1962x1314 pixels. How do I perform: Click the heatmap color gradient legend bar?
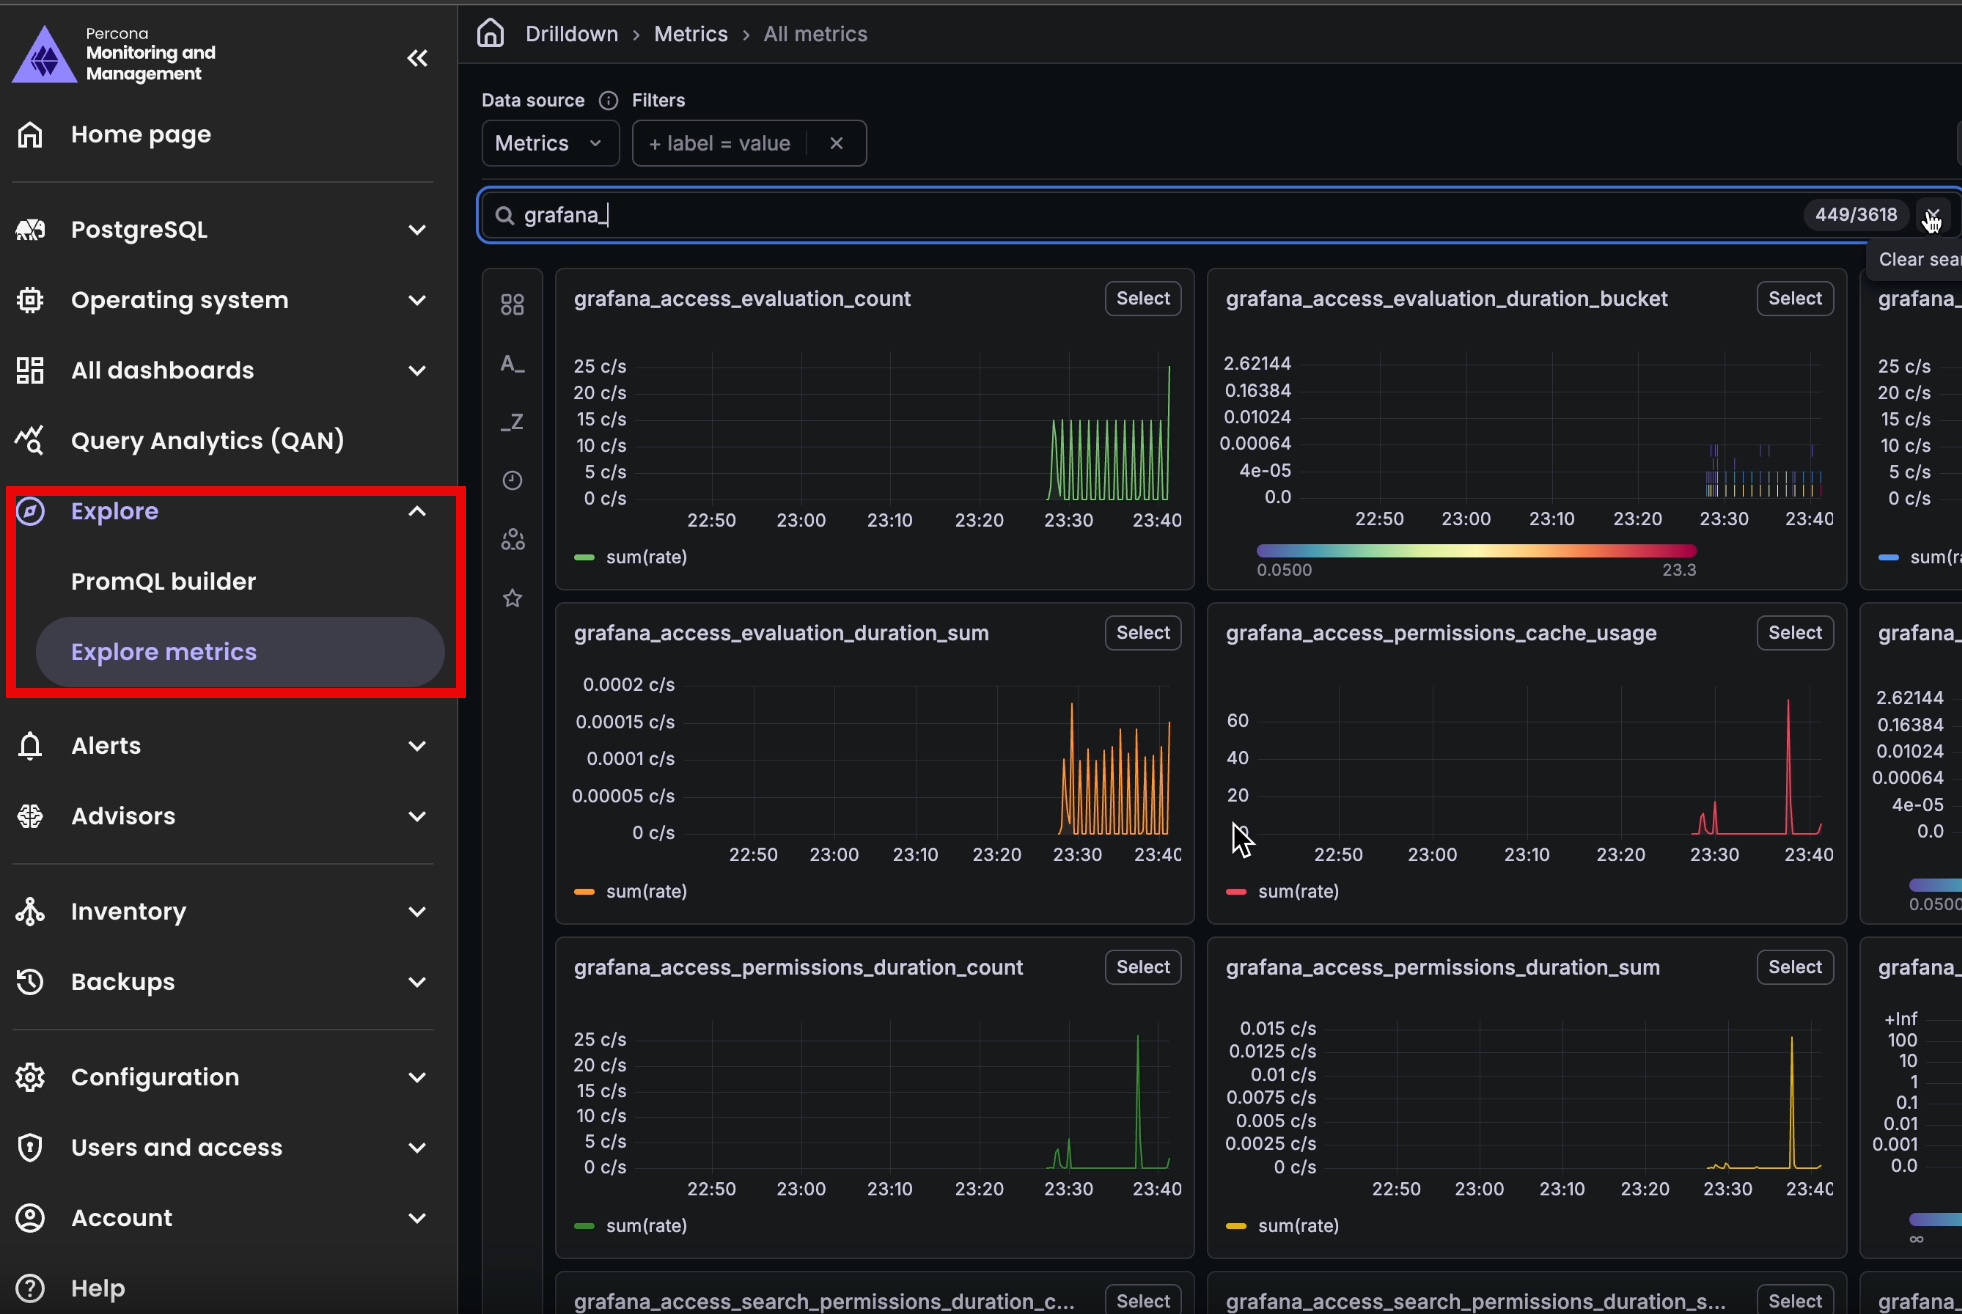[1476, 551]
